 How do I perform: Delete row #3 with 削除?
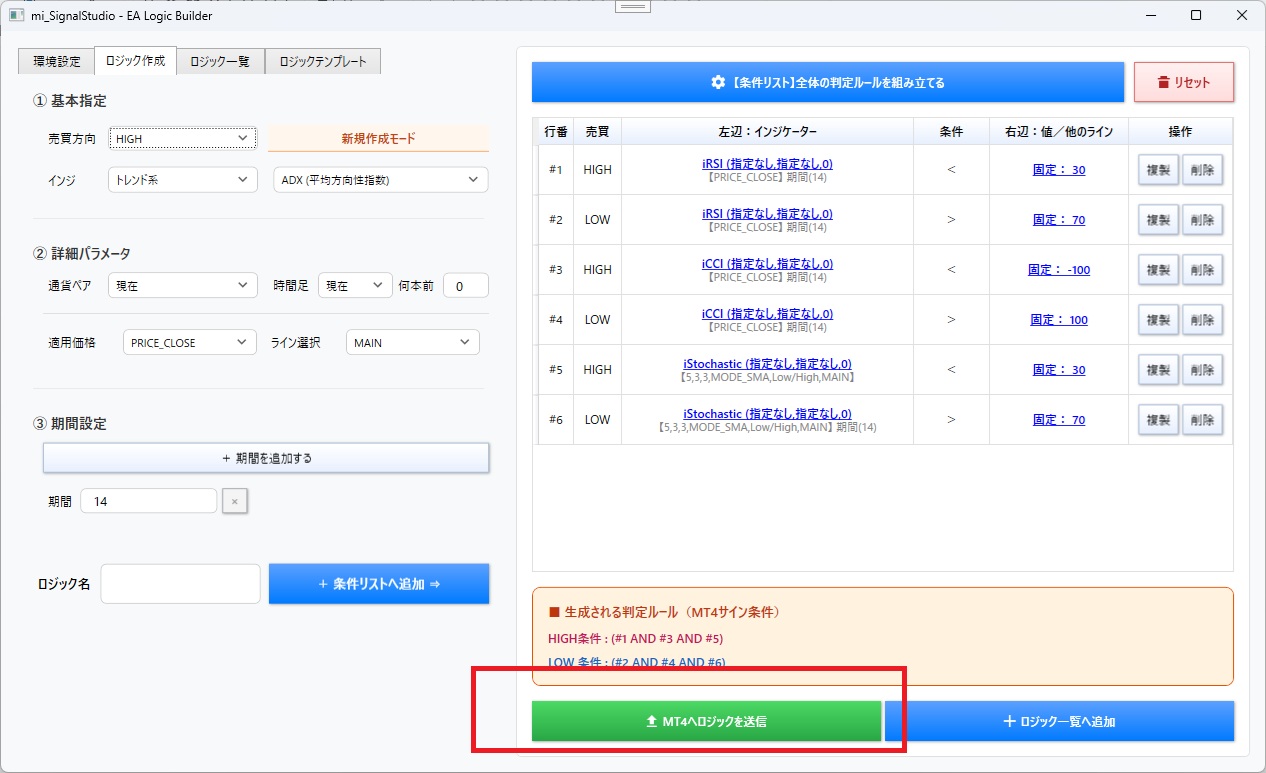1202,270
